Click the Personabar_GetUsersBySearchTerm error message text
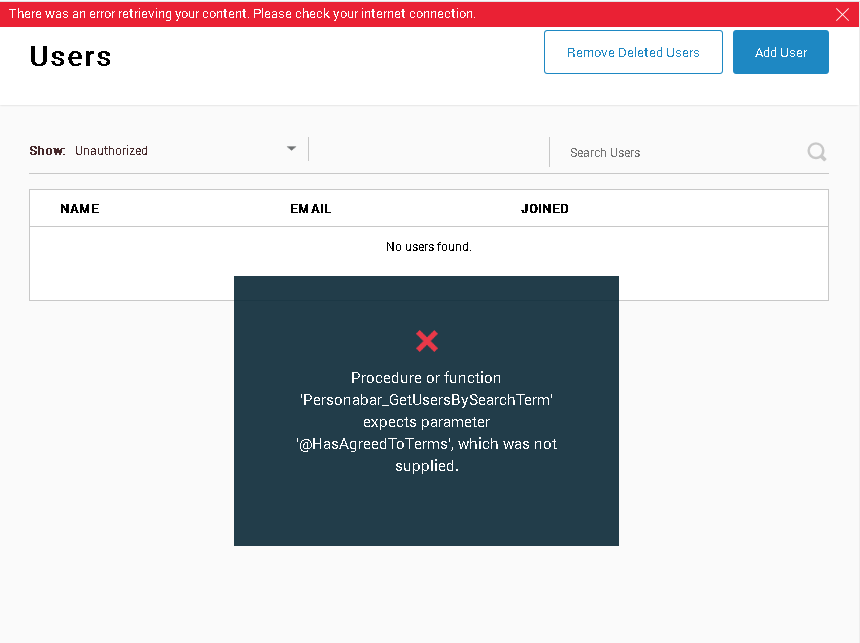 click(x=426, y=421)
